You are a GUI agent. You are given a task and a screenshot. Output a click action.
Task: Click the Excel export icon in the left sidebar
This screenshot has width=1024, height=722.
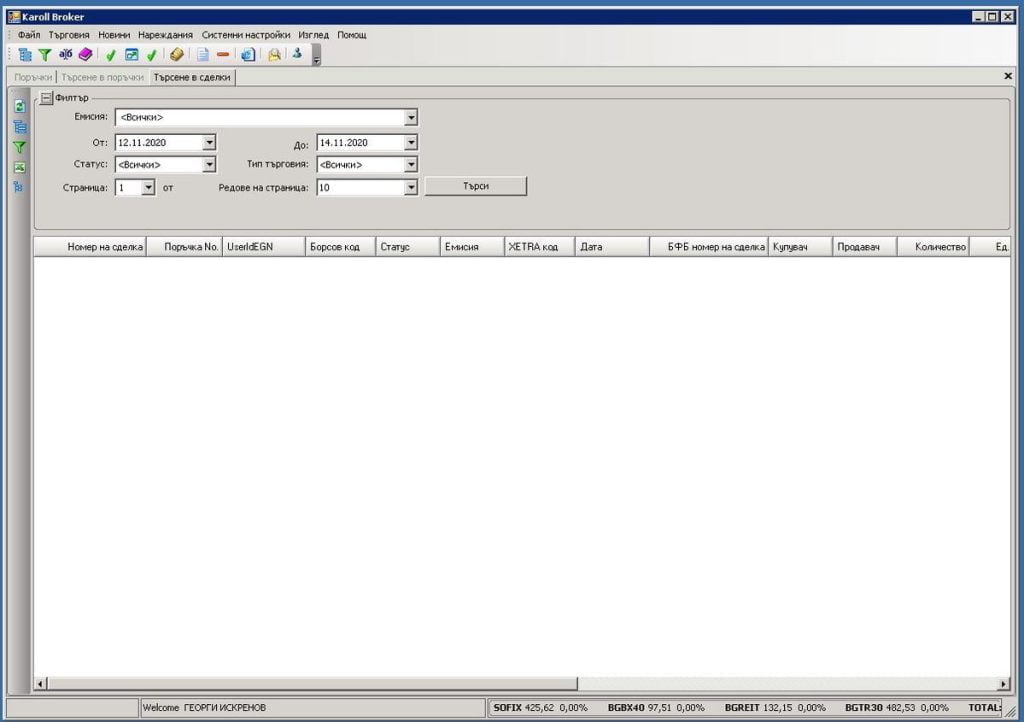[20, 168]
